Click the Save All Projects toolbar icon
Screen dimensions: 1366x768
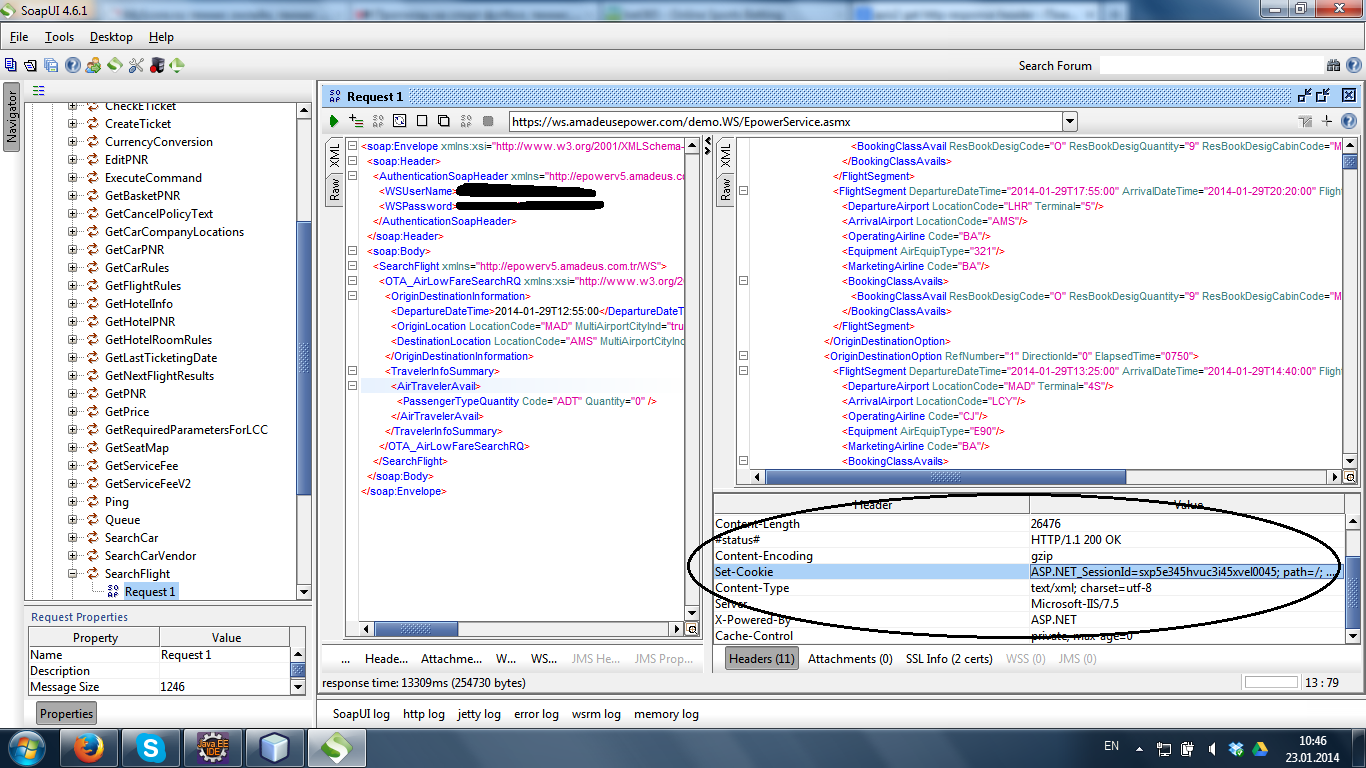click(x=51, y=65)
